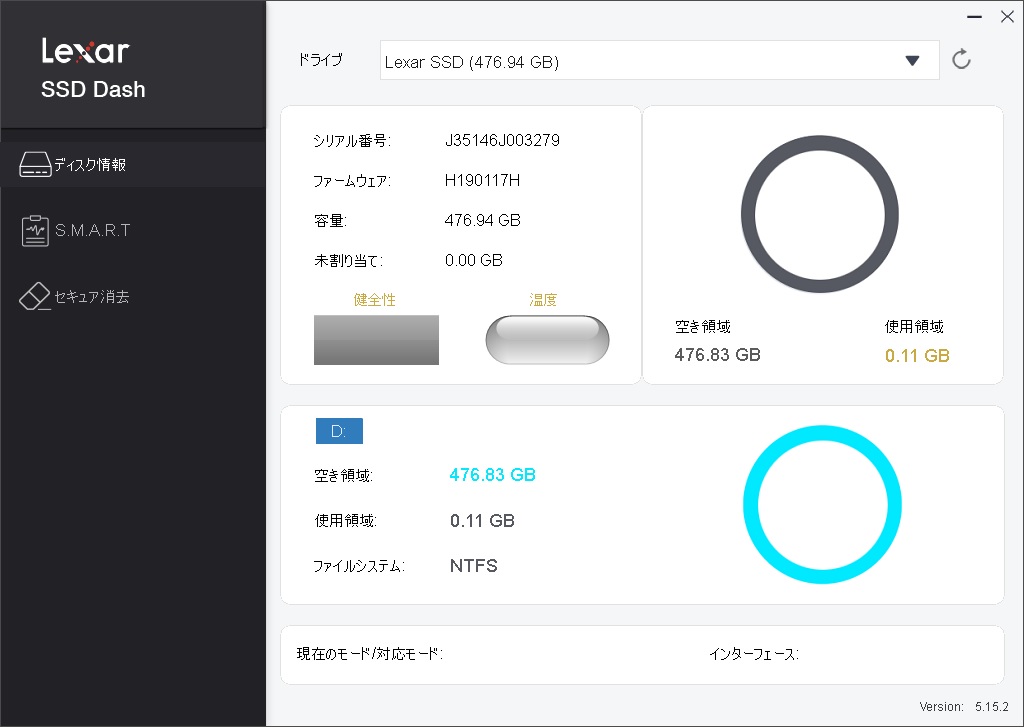Click the serial number J35146J003279

tap(502, 140)
